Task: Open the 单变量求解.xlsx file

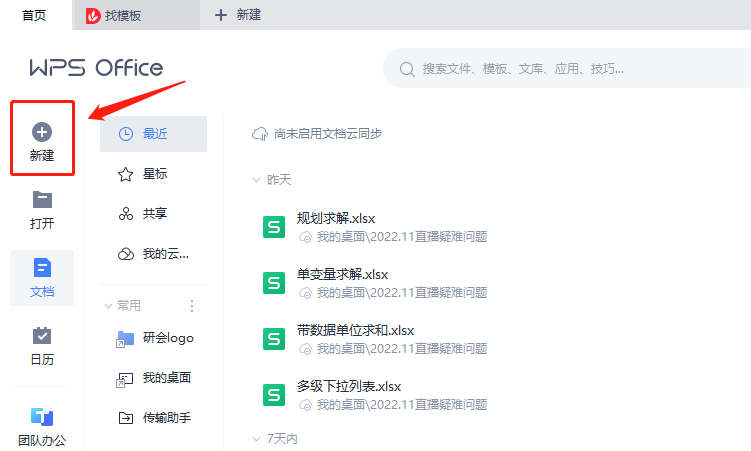Action: (x=342, y=275)
